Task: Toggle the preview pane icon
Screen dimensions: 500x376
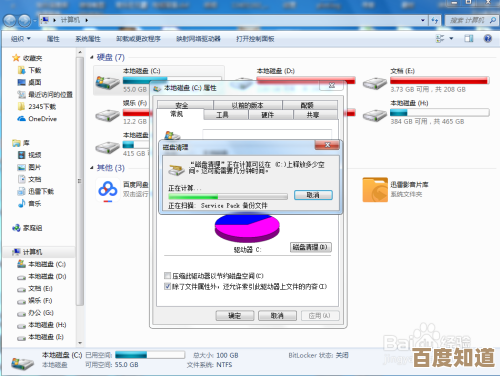Action: click(x=469, y=39)
